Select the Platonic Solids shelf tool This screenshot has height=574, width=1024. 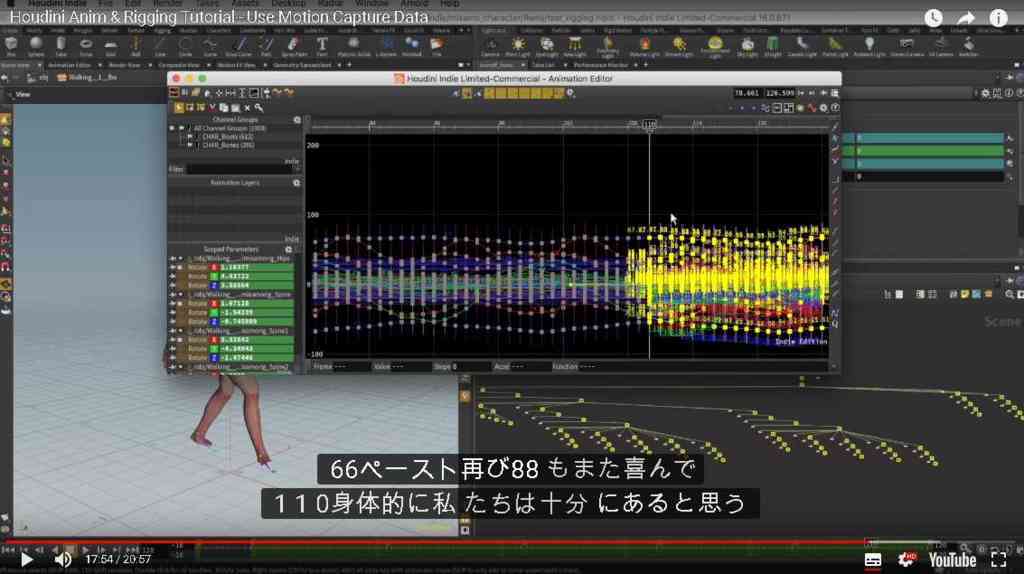pyautogui.click(x=353, y=46)
